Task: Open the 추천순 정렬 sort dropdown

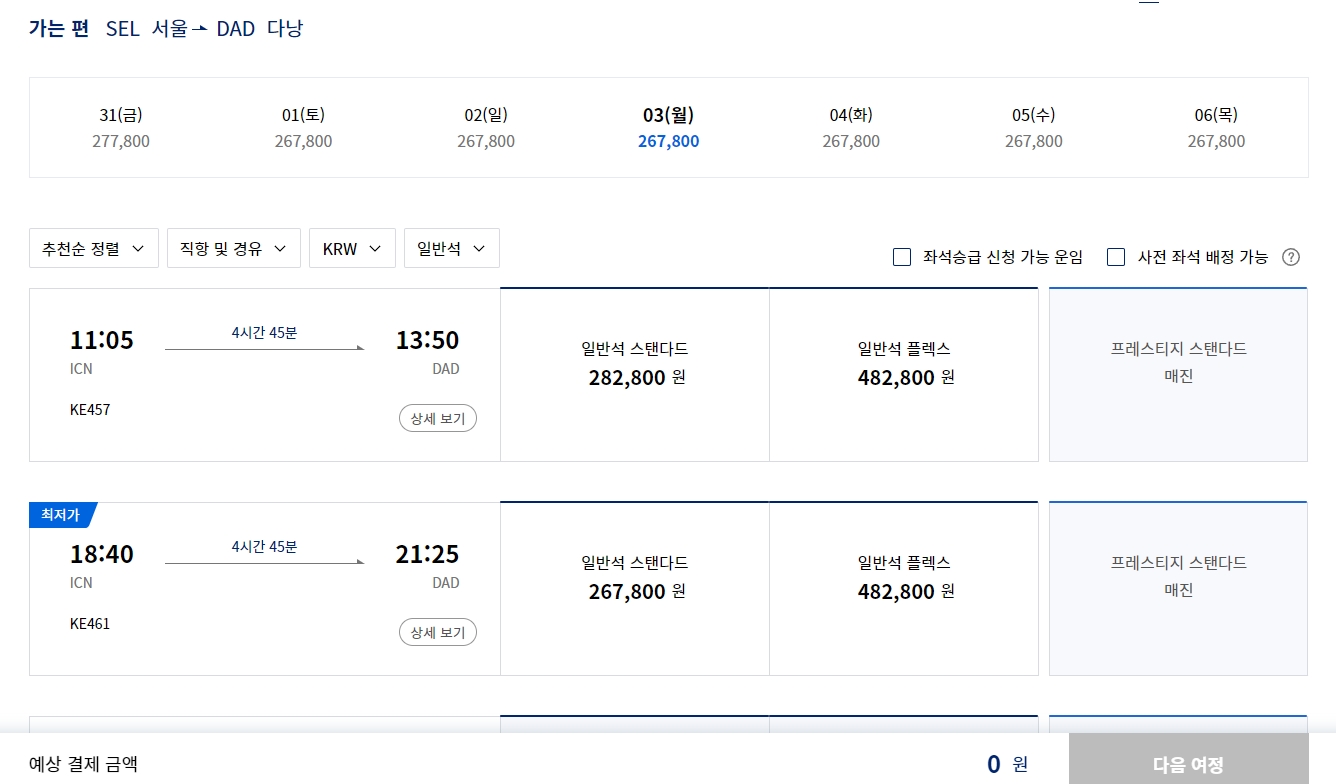Action: (93, 248)
